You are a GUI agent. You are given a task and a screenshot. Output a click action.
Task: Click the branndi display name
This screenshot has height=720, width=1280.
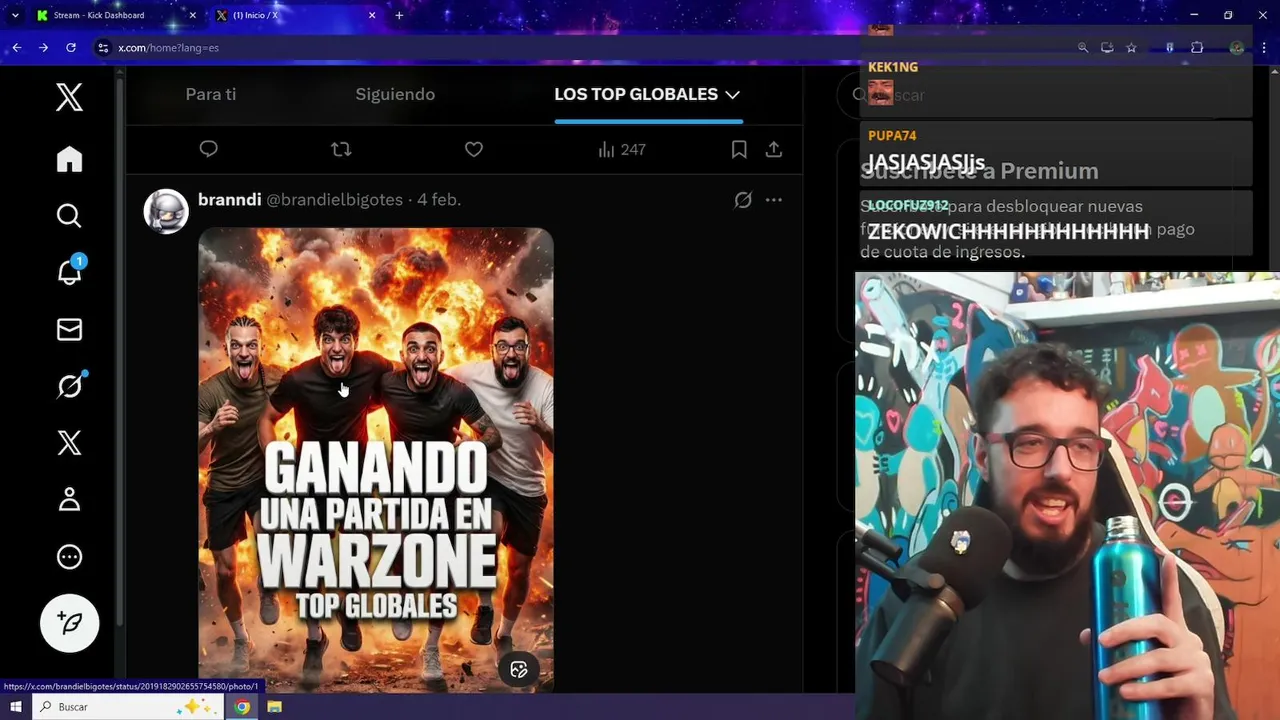point(229,200)
